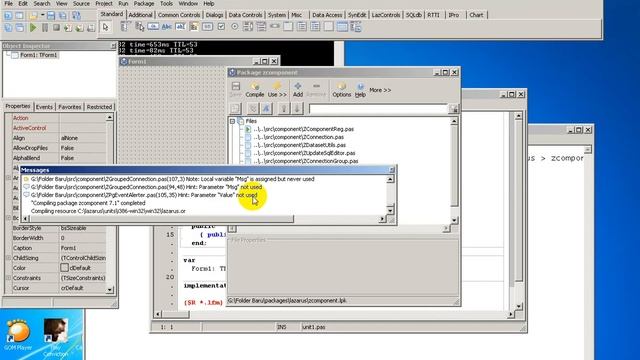This screenshot has width=640, height=360.
Task: Pick the TCheckBox component icon
Action: [221, 27]
